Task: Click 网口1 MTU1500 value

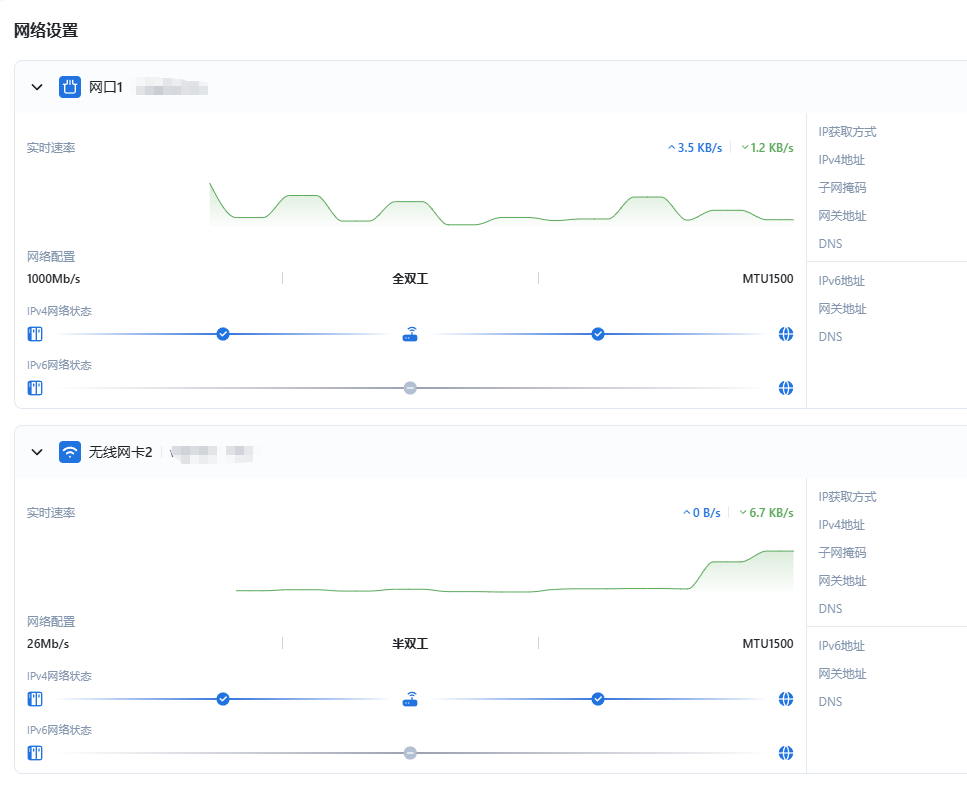Action: point(768,279)
